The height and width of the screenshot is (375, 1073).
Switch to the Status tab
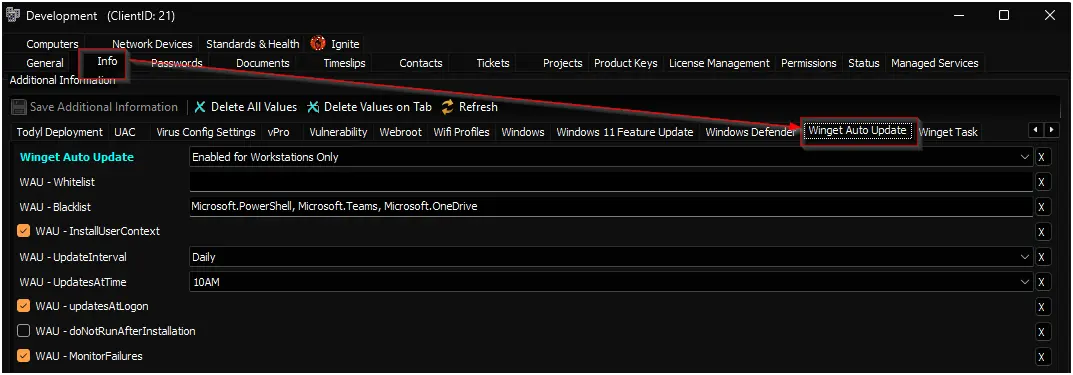click(x=864, y=63)
